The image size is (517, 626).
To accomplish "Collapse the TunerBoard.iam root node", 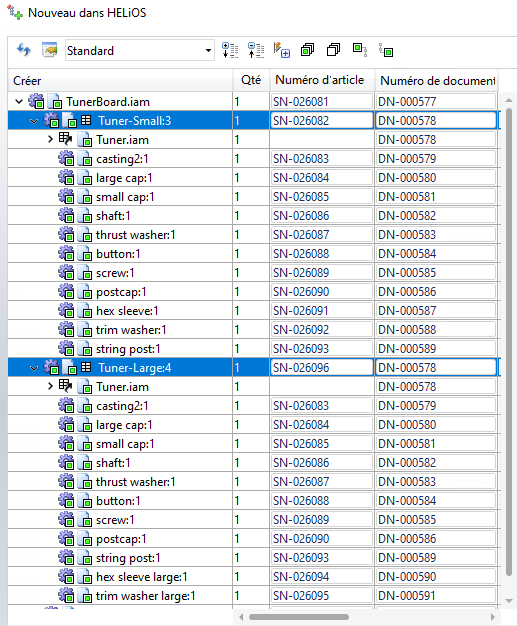I will (19, 102).
